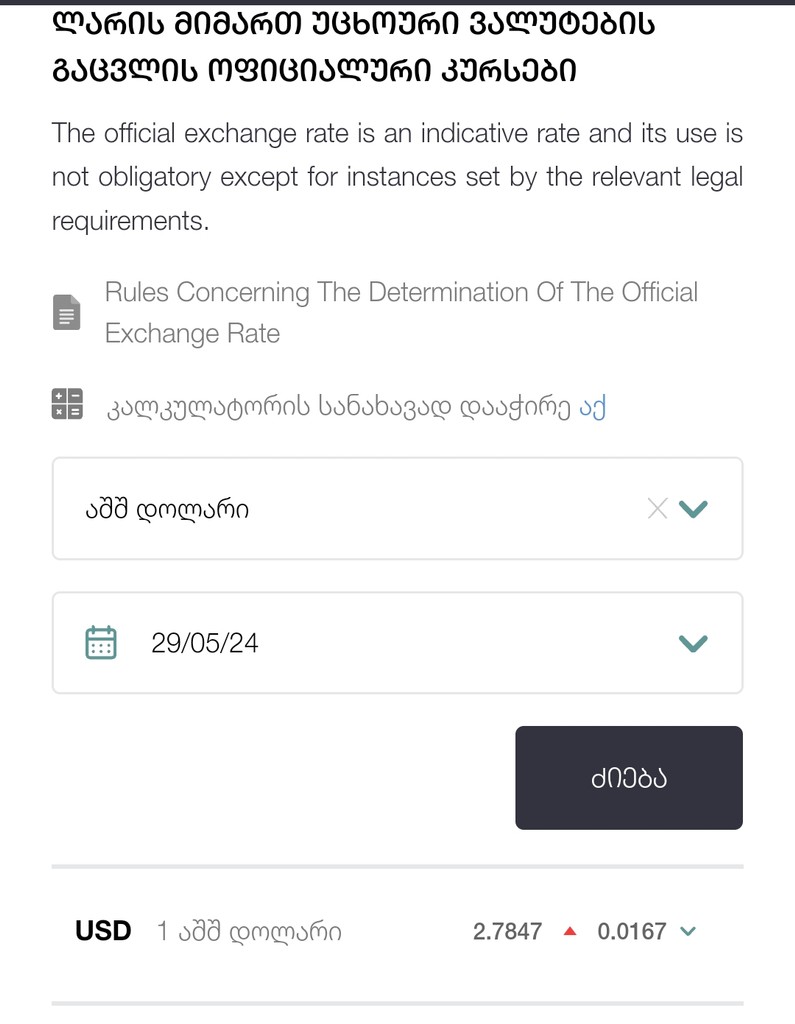The height and width of the screenshot is (1024, 795).
Task: Expand the USD row details chevron
Action: tap(688, 932)
